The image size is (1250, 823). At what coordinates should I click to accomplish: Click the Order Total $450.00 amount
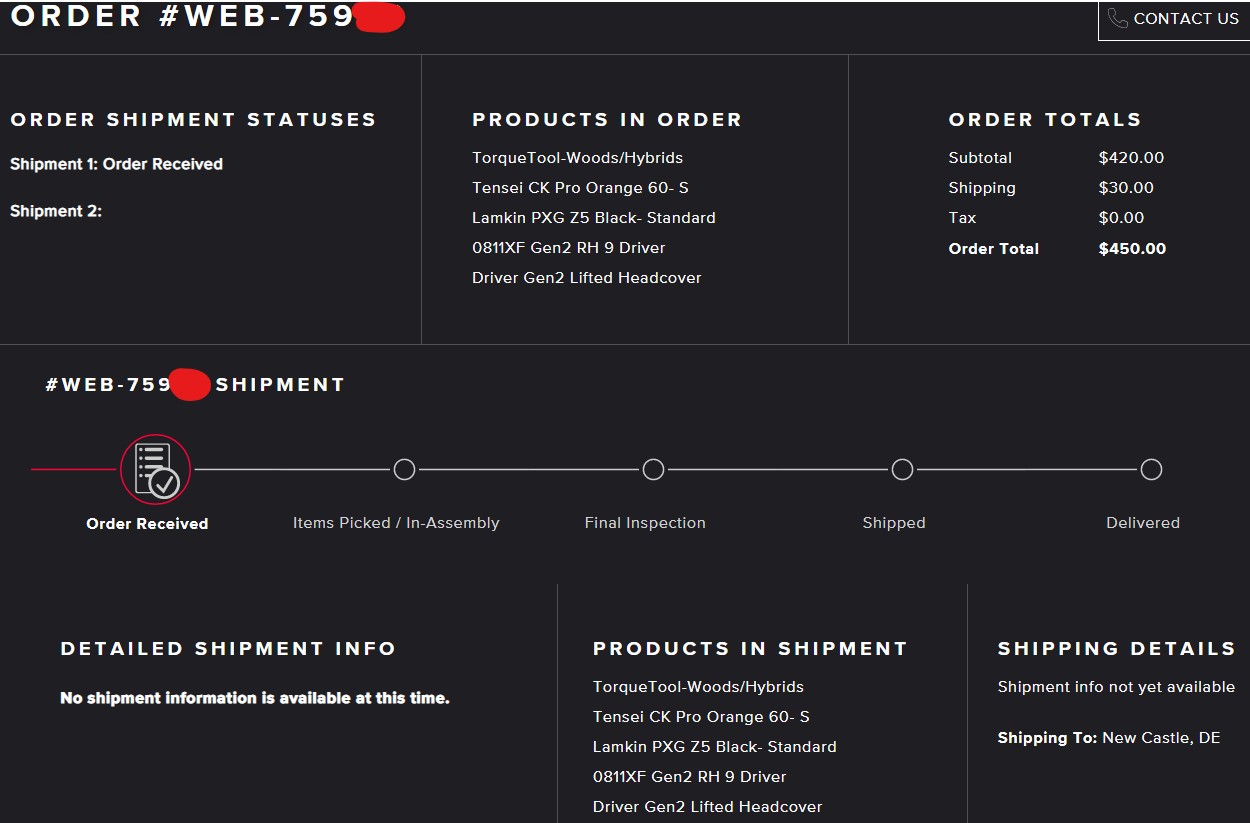coord(1132,249)
